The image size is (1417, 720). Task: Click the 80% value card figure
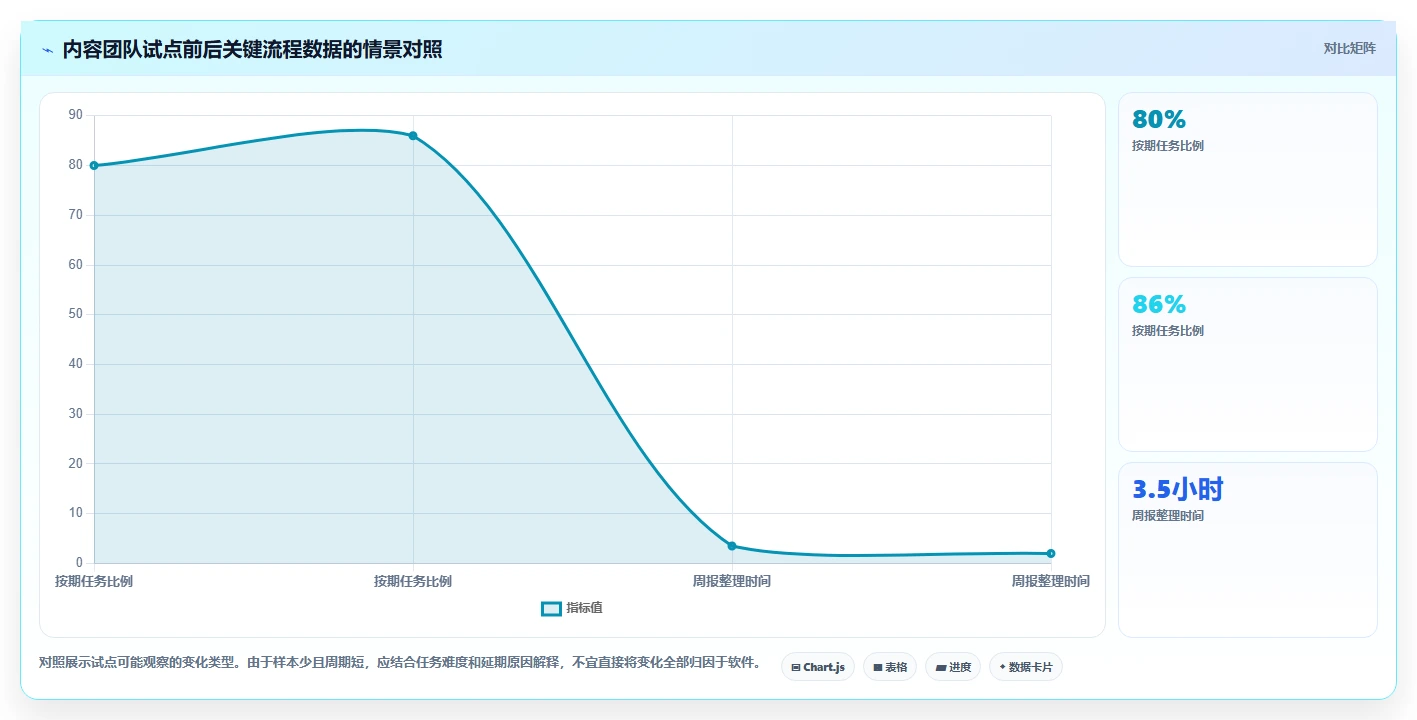tap(1159, 119)
